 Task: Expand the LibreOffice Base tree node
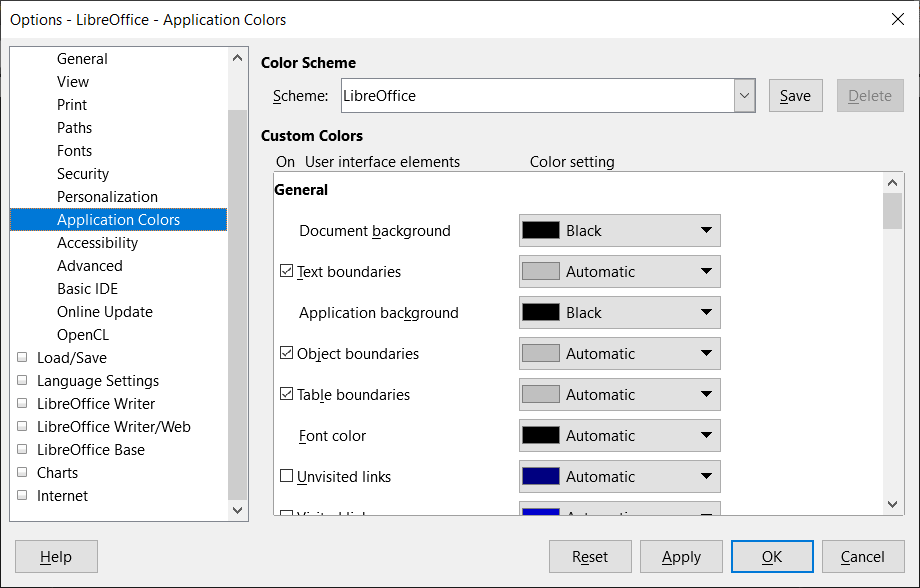tap(22, 449)
